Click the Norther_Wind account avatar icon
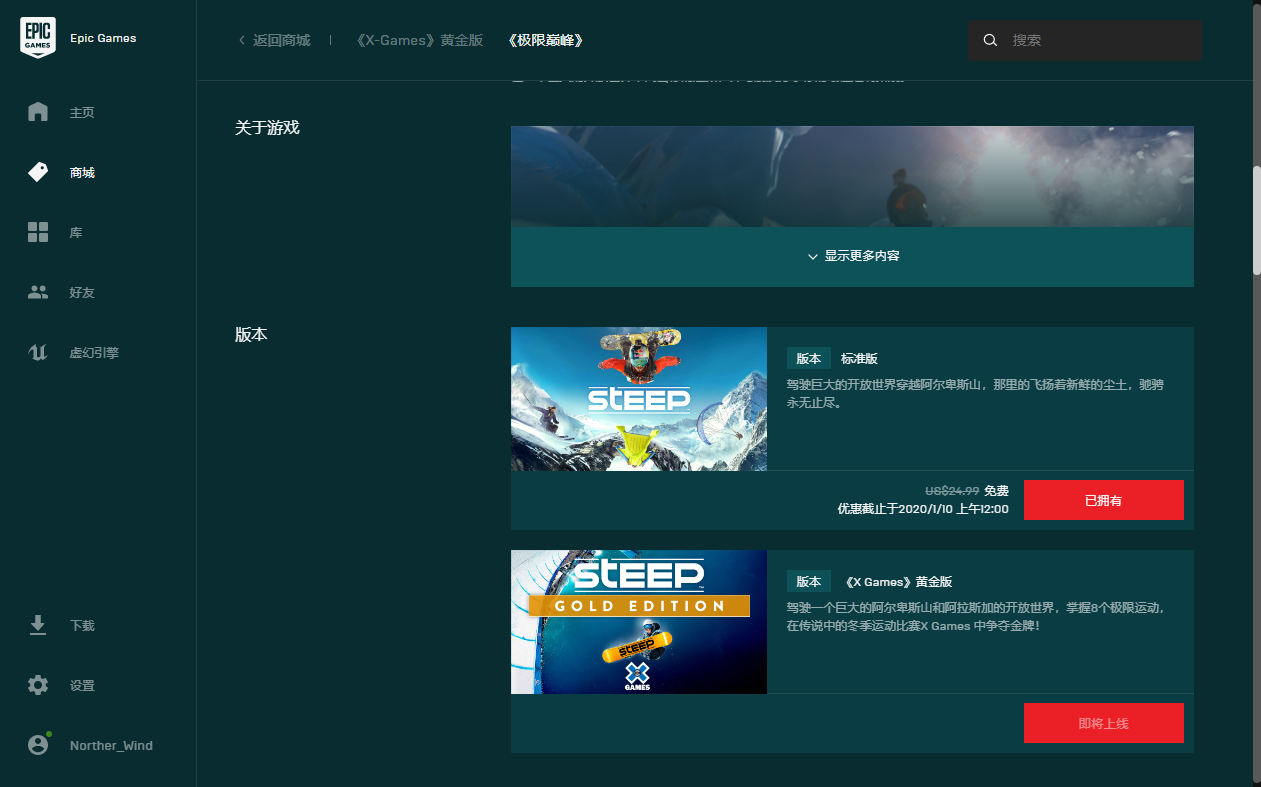This screenshot has height=787, width=1261. click(x=38, y=745)
